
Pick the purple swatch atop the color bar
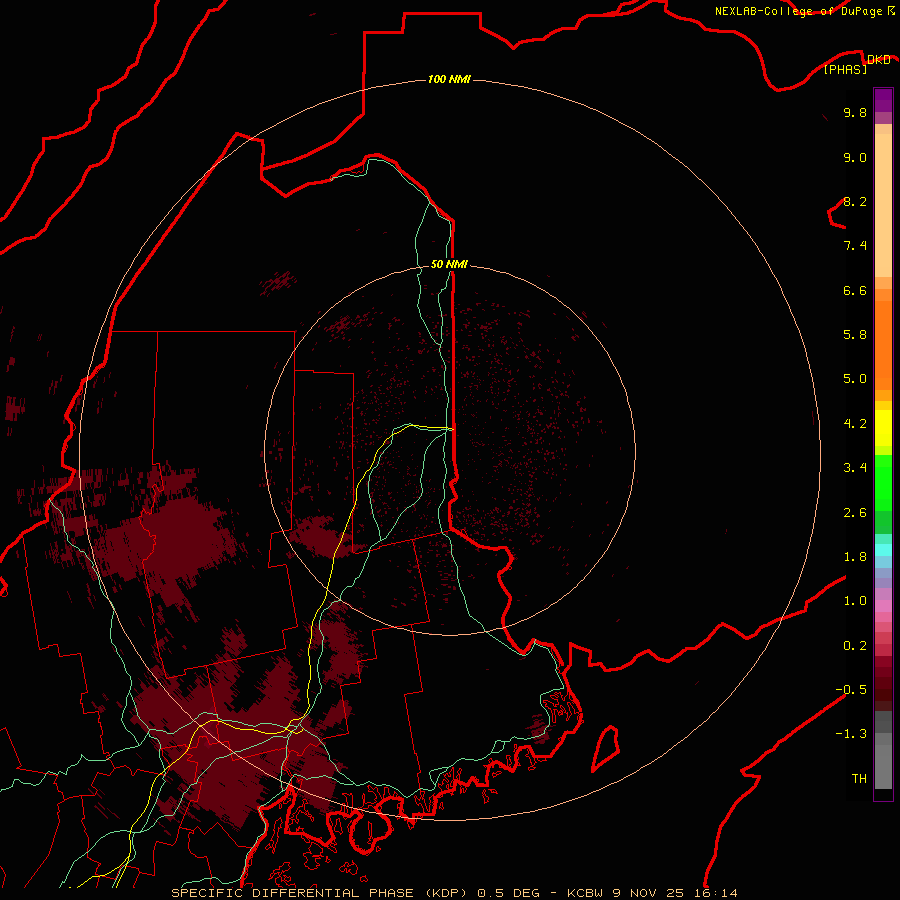(883, 100)
